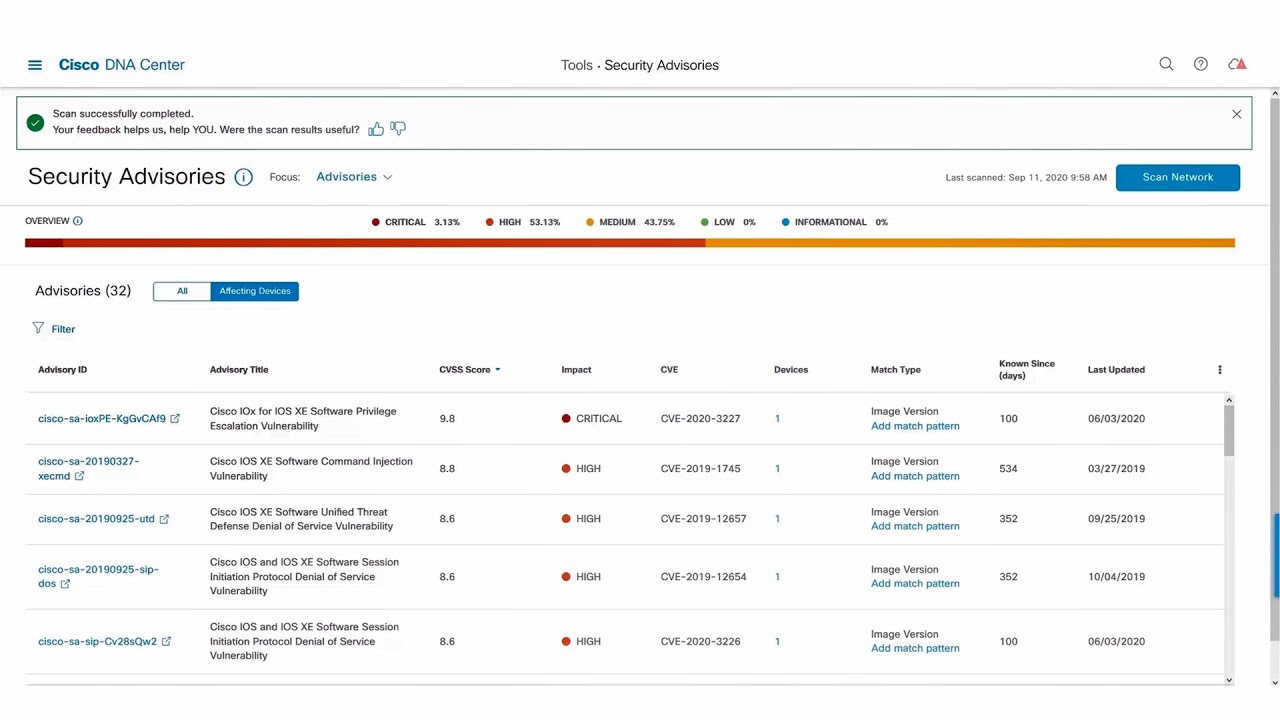This screenshot has height=720, width=1280.
Task: Click the search magnifier icon
Action: pyautogui.click(x=1166, y=64)
